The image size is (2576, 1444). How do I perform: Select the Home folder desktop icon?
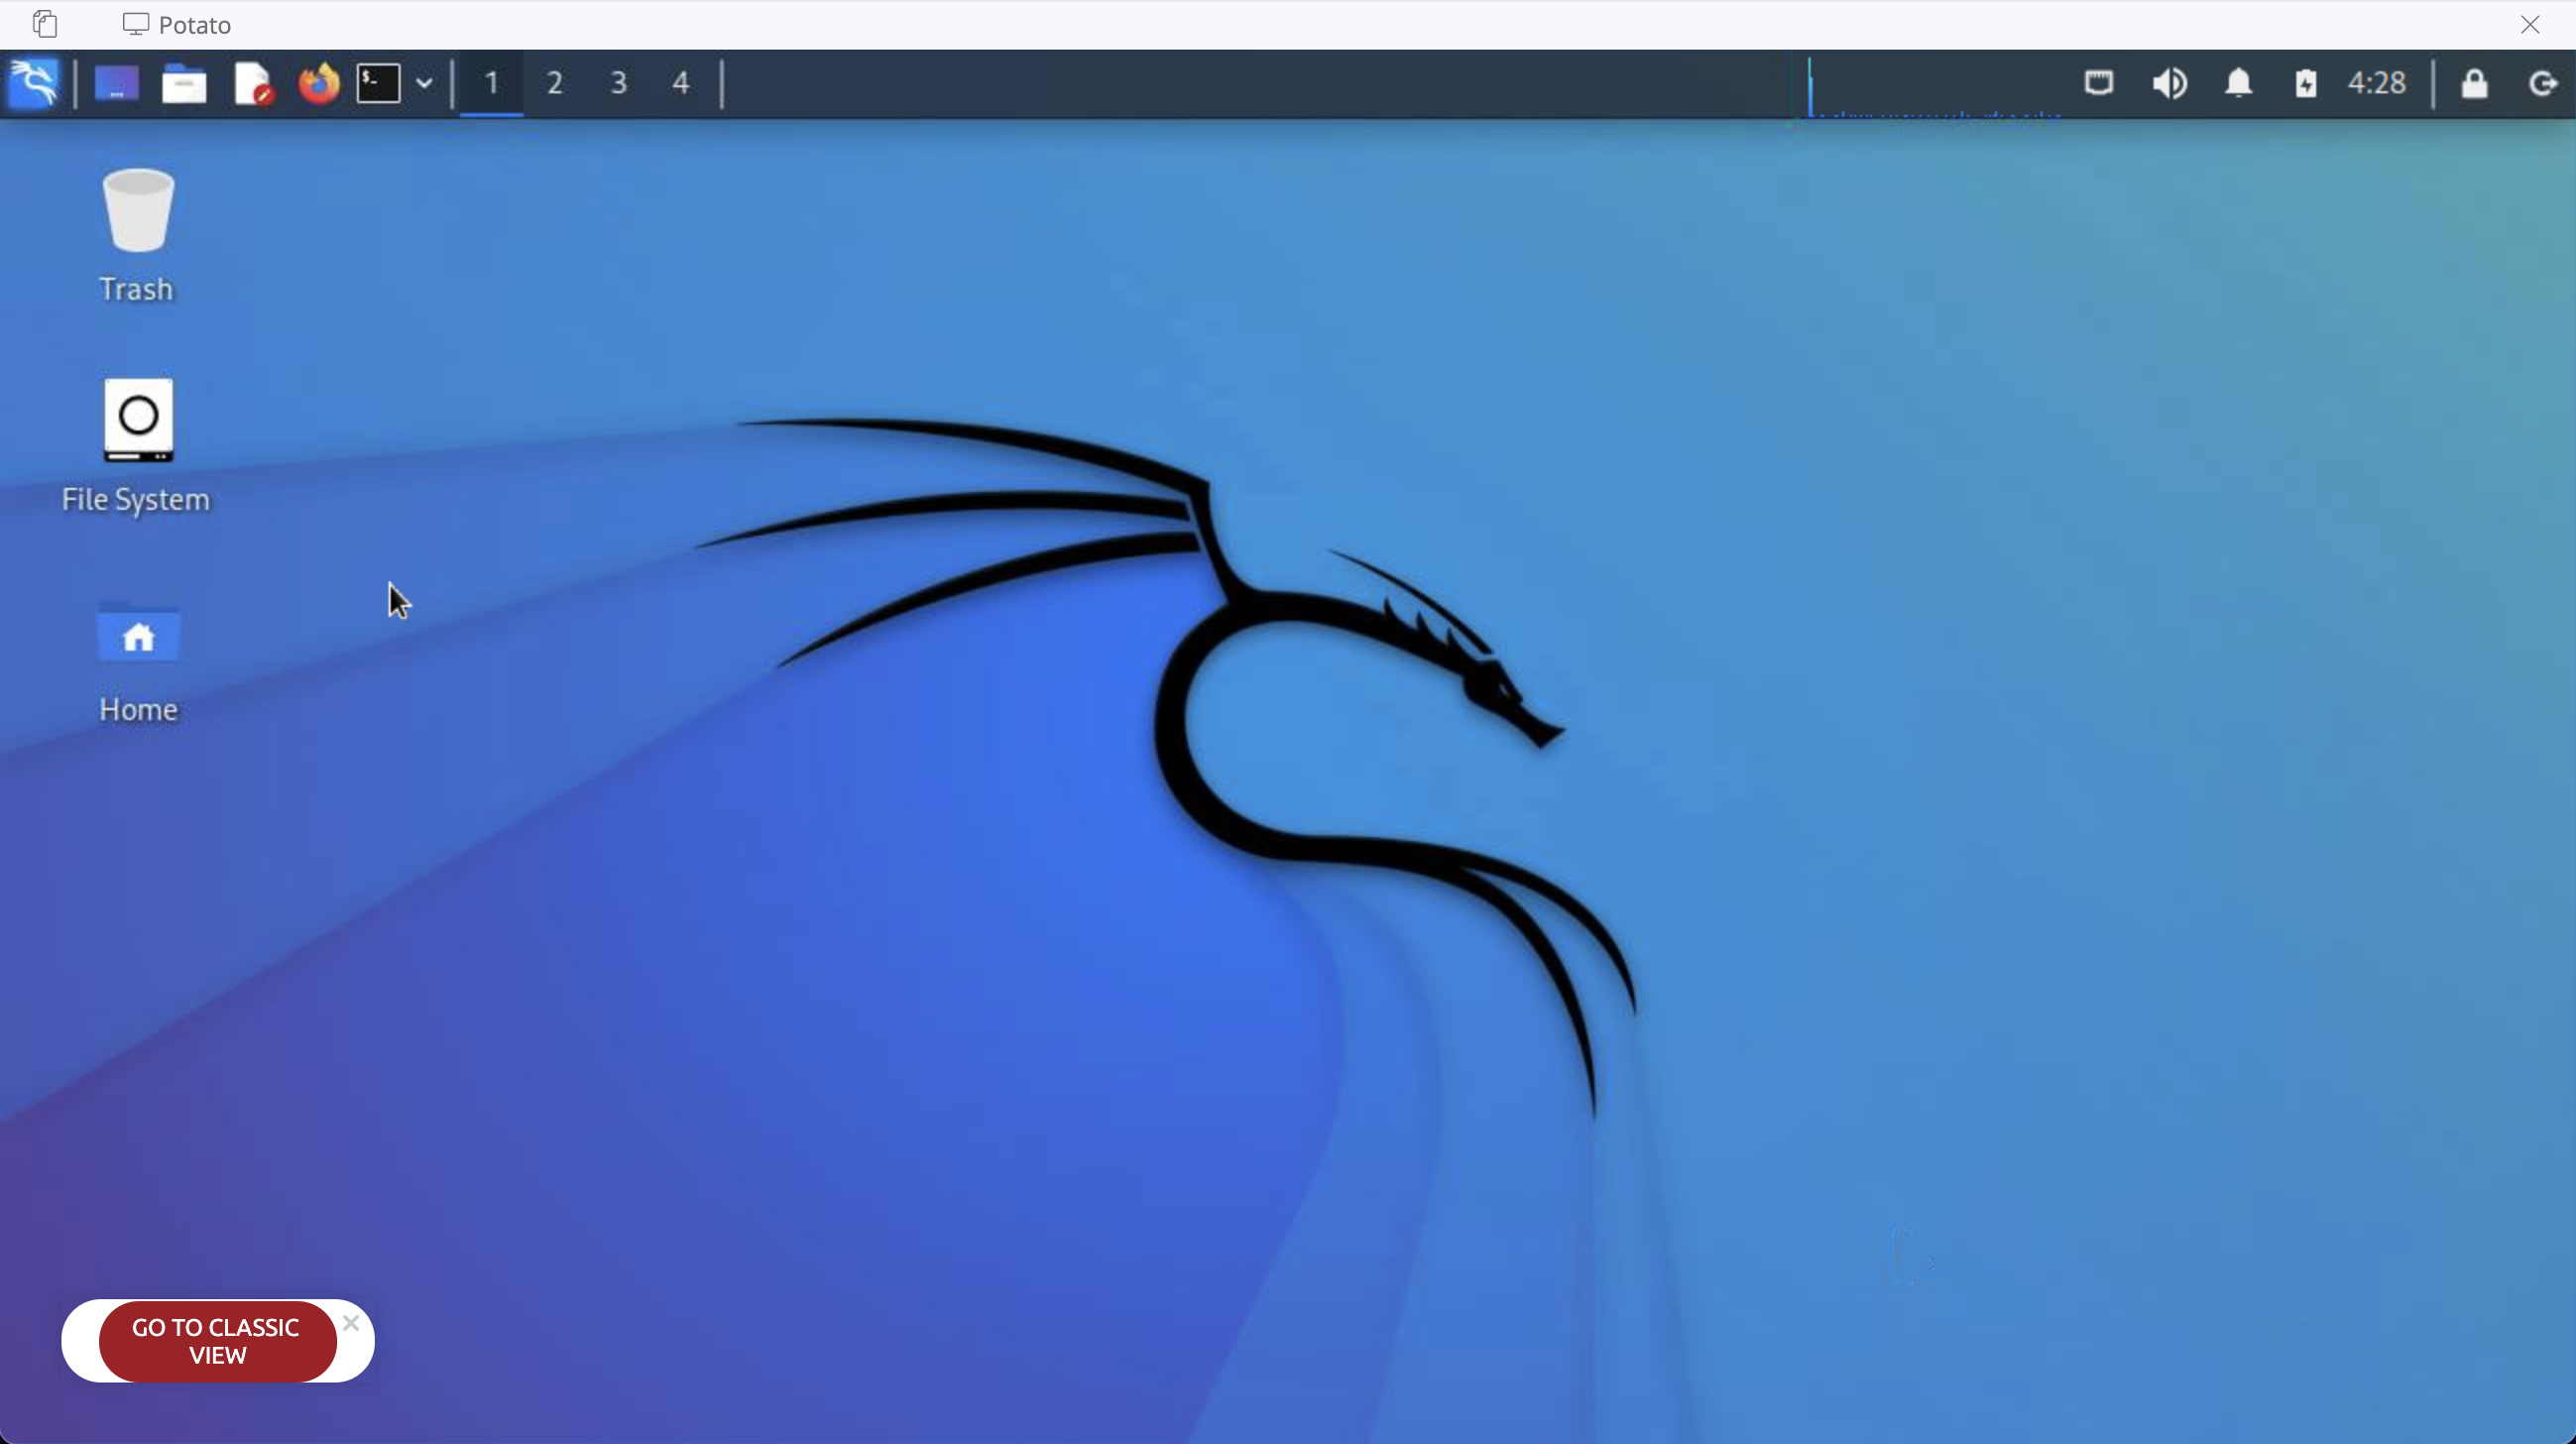(x=138, y=660)
